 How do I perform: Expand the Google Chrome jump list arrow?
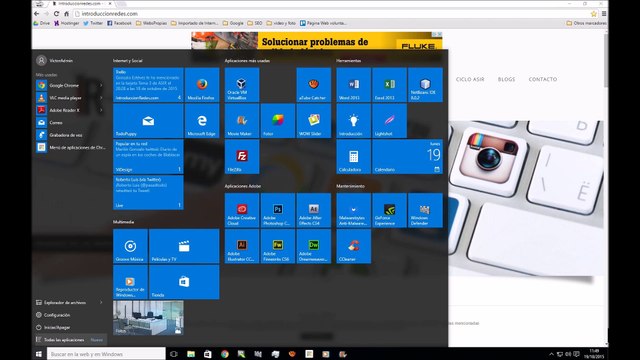pos(101,85)
